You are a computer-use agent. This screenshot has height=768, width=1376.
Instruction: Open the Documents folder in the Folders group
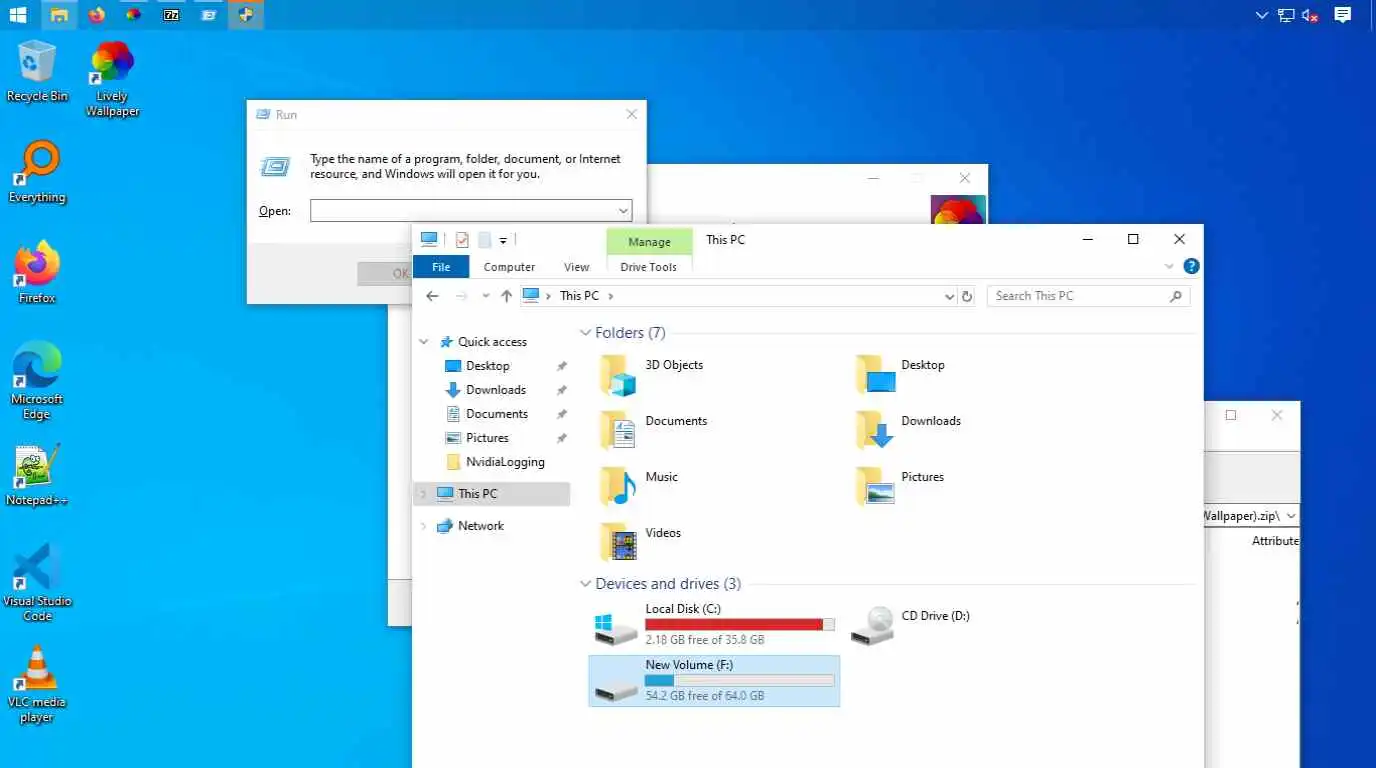click(x=653, y=429)
